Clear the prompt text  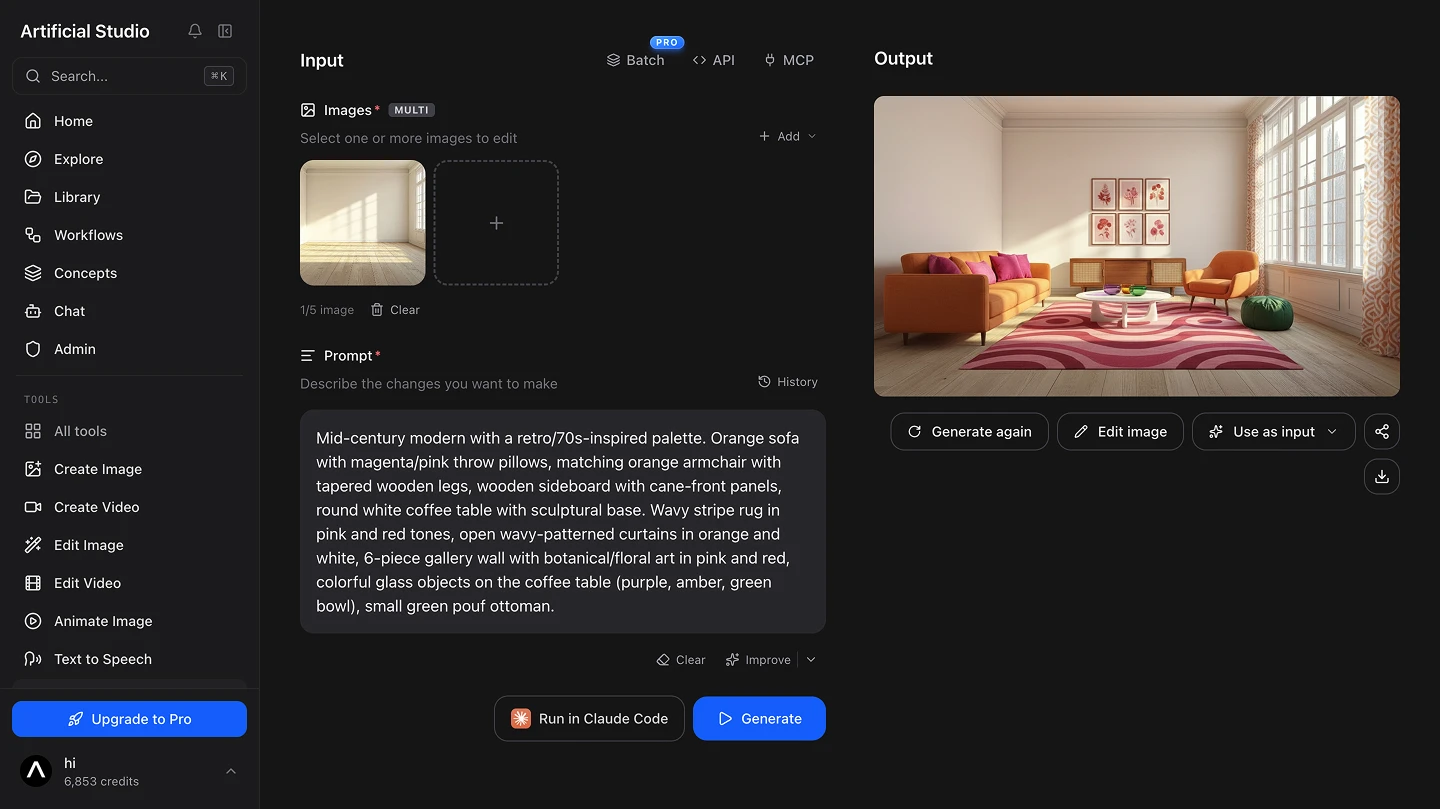pyautogui.click(x=681, y=660)
